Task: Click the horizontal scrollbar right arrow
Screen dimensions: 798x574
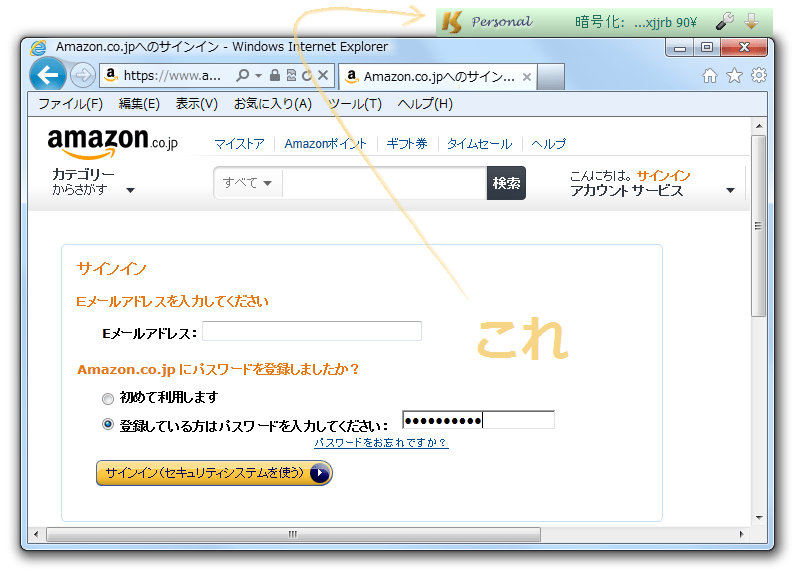Action: click(x=742, y=534)
